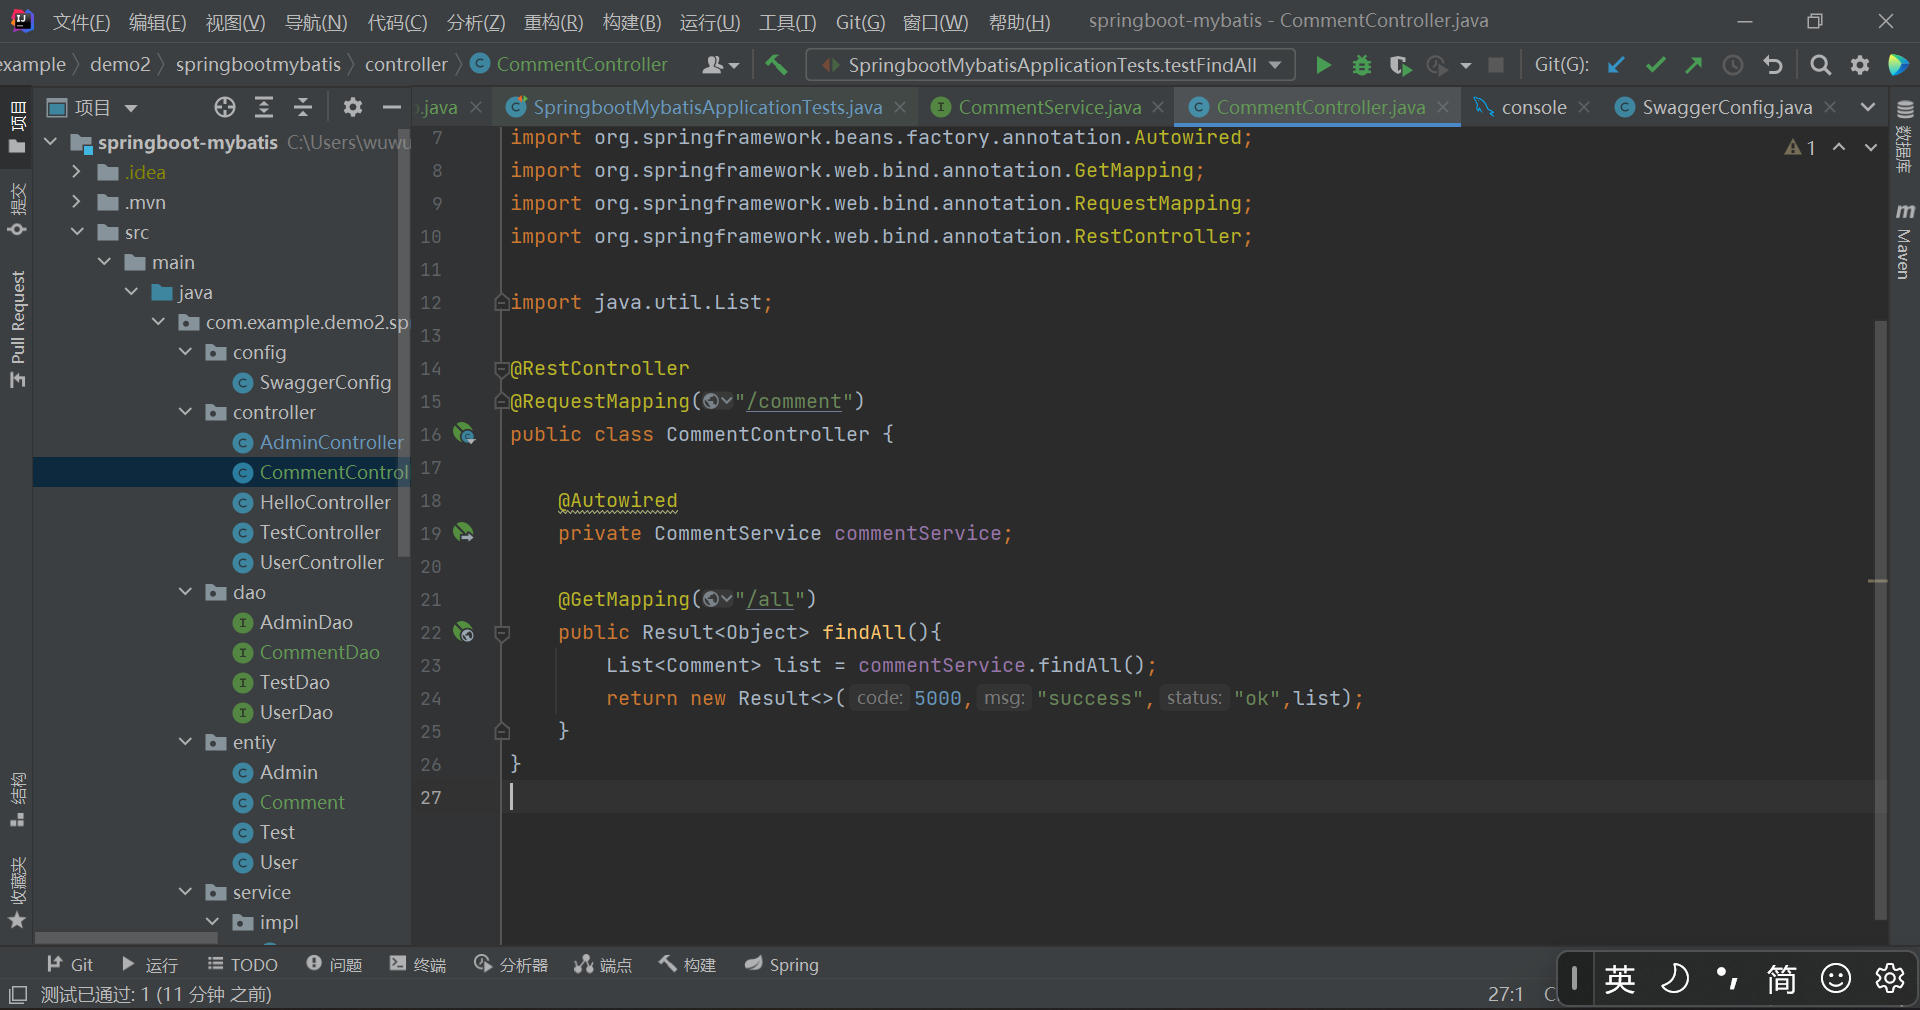
Task: Click the Git push arrow icon
Action: tap(1693, 65)
